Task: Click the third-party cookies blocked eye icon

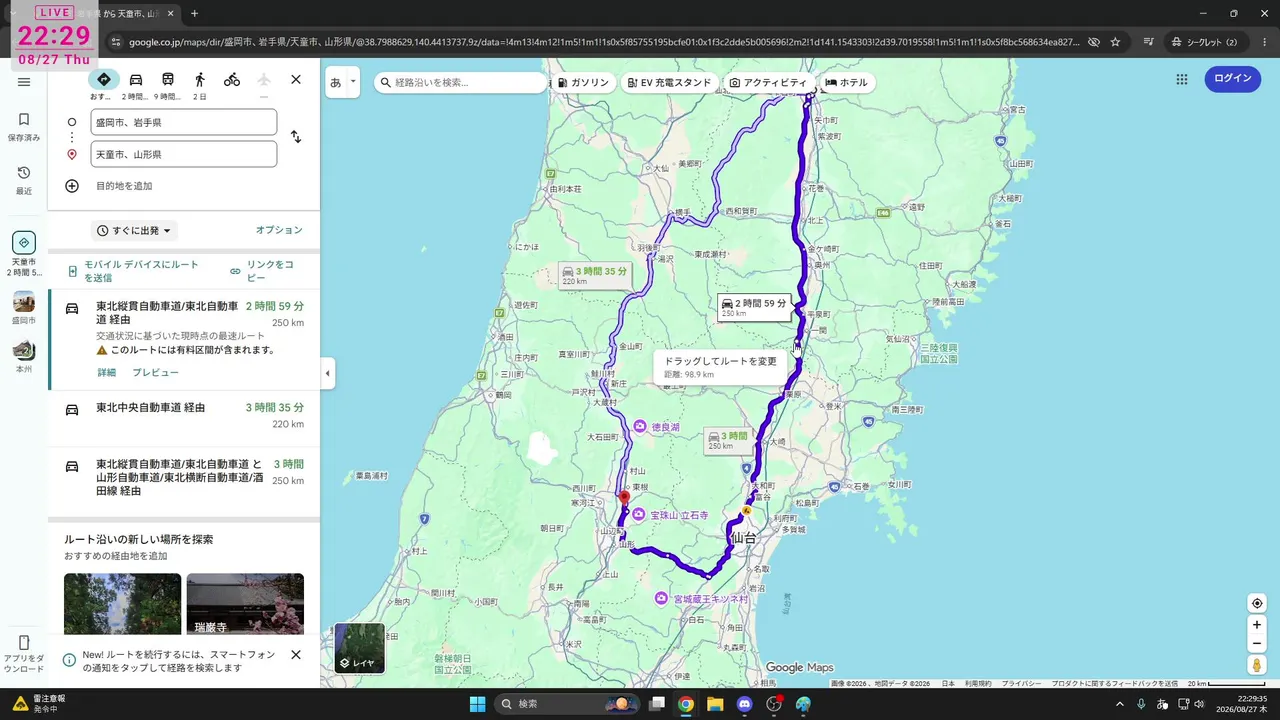Action: point(1093,42)
